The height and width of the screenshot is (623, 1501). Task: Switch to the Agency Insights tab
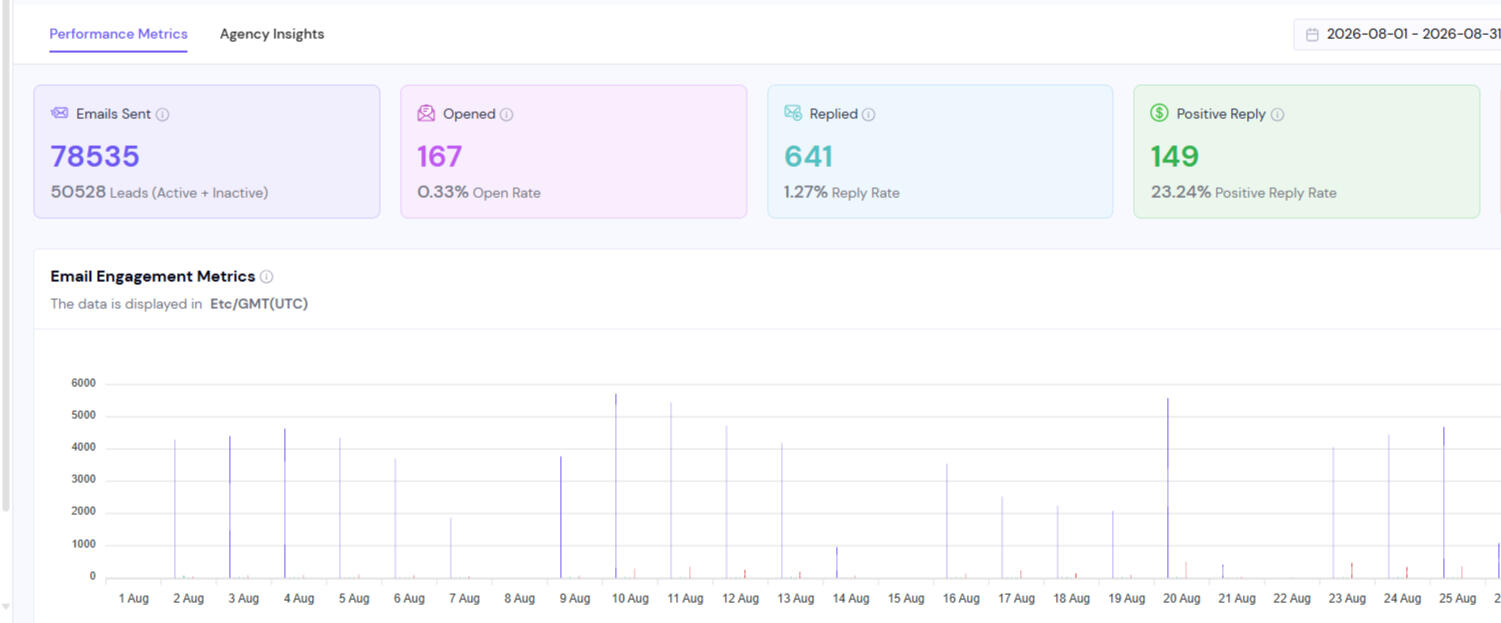tap(272, 34)
